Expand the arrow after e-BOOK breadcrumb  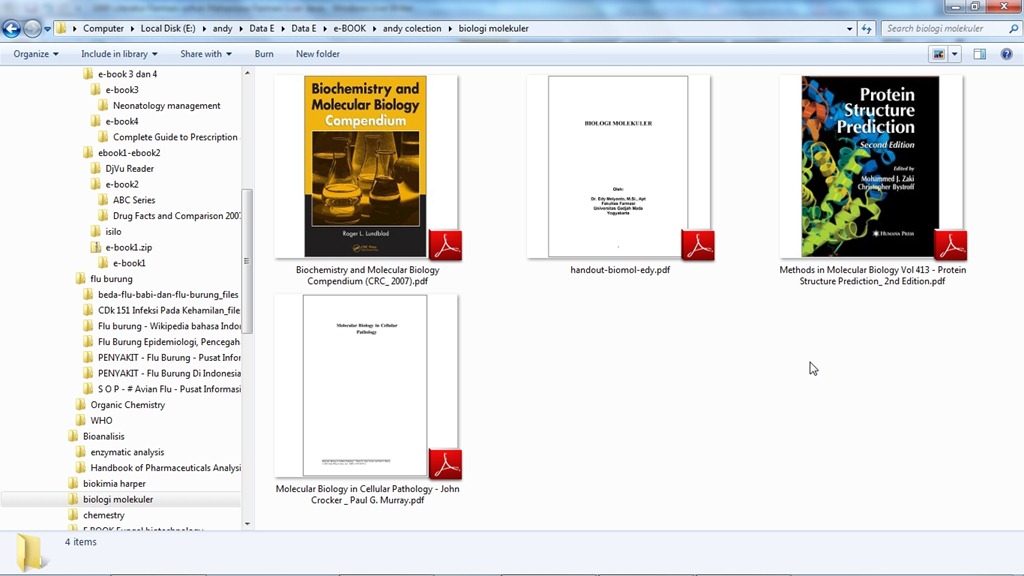[375, 29]
